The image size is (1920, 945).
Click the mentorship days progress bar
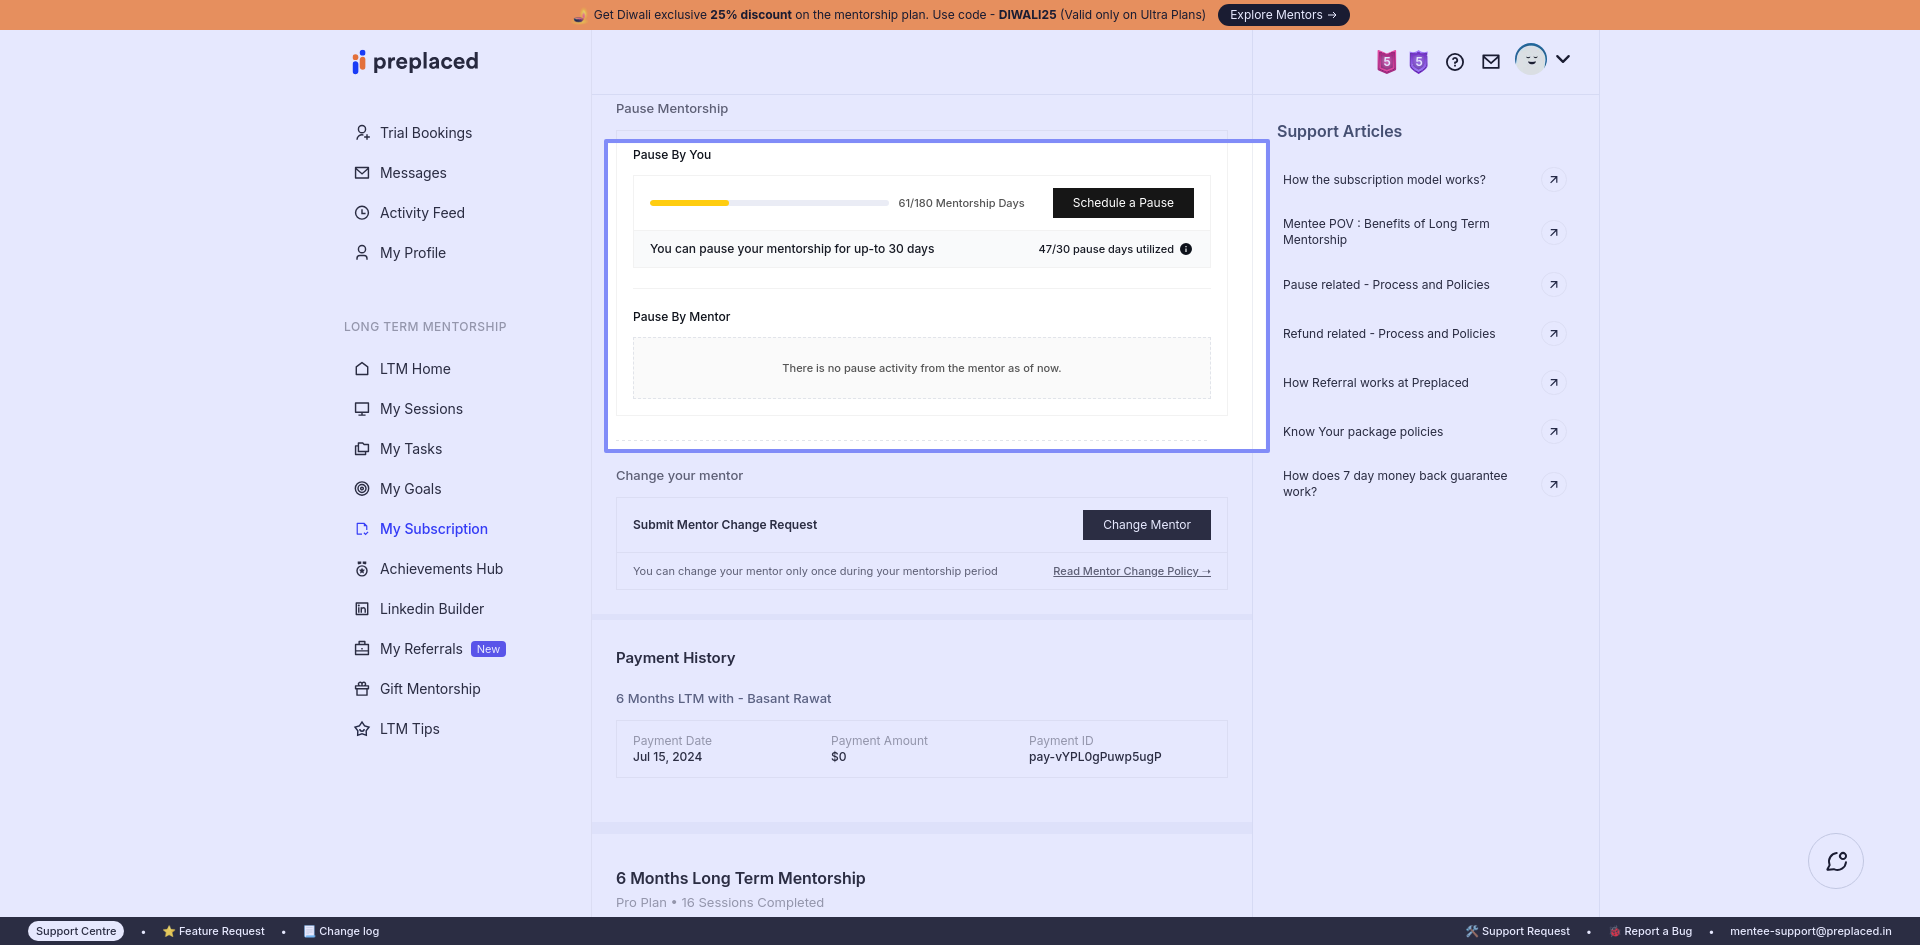[769, 203]
